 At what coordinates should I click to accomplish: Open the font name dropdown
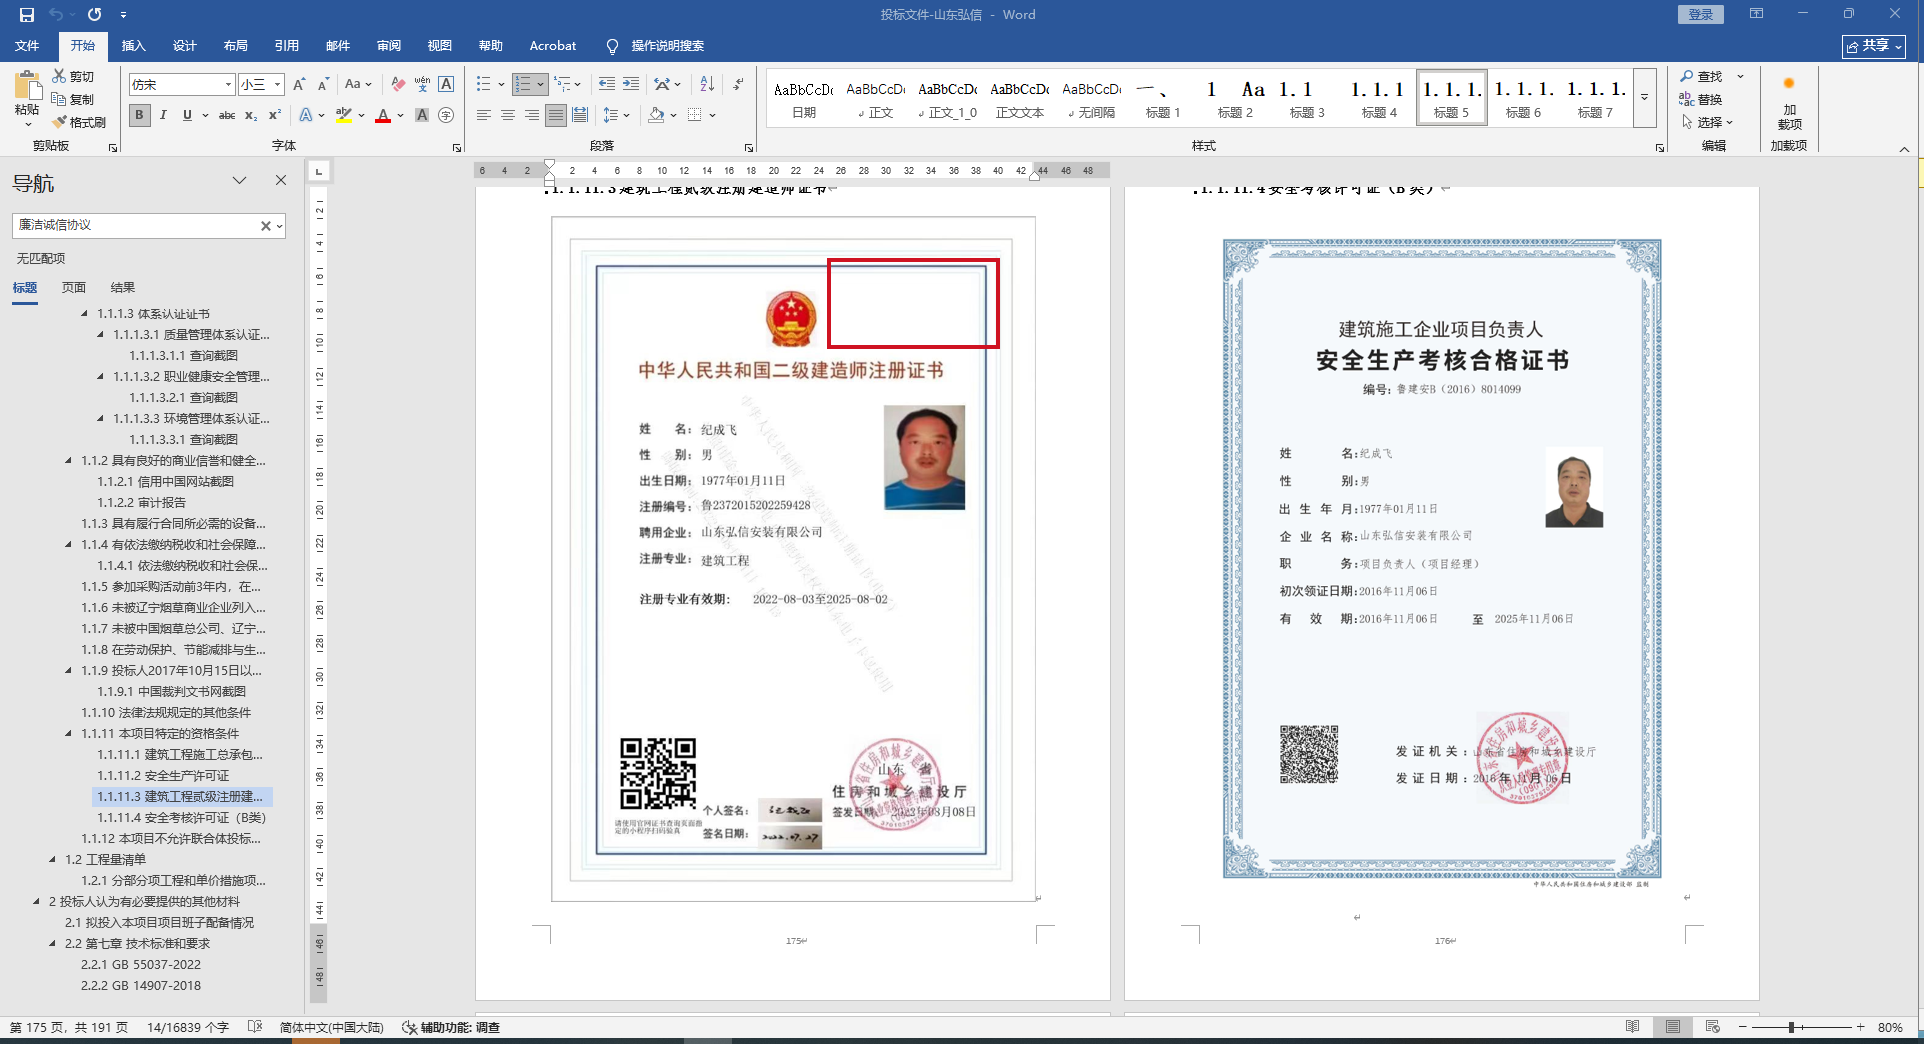[x=228, y=85]
